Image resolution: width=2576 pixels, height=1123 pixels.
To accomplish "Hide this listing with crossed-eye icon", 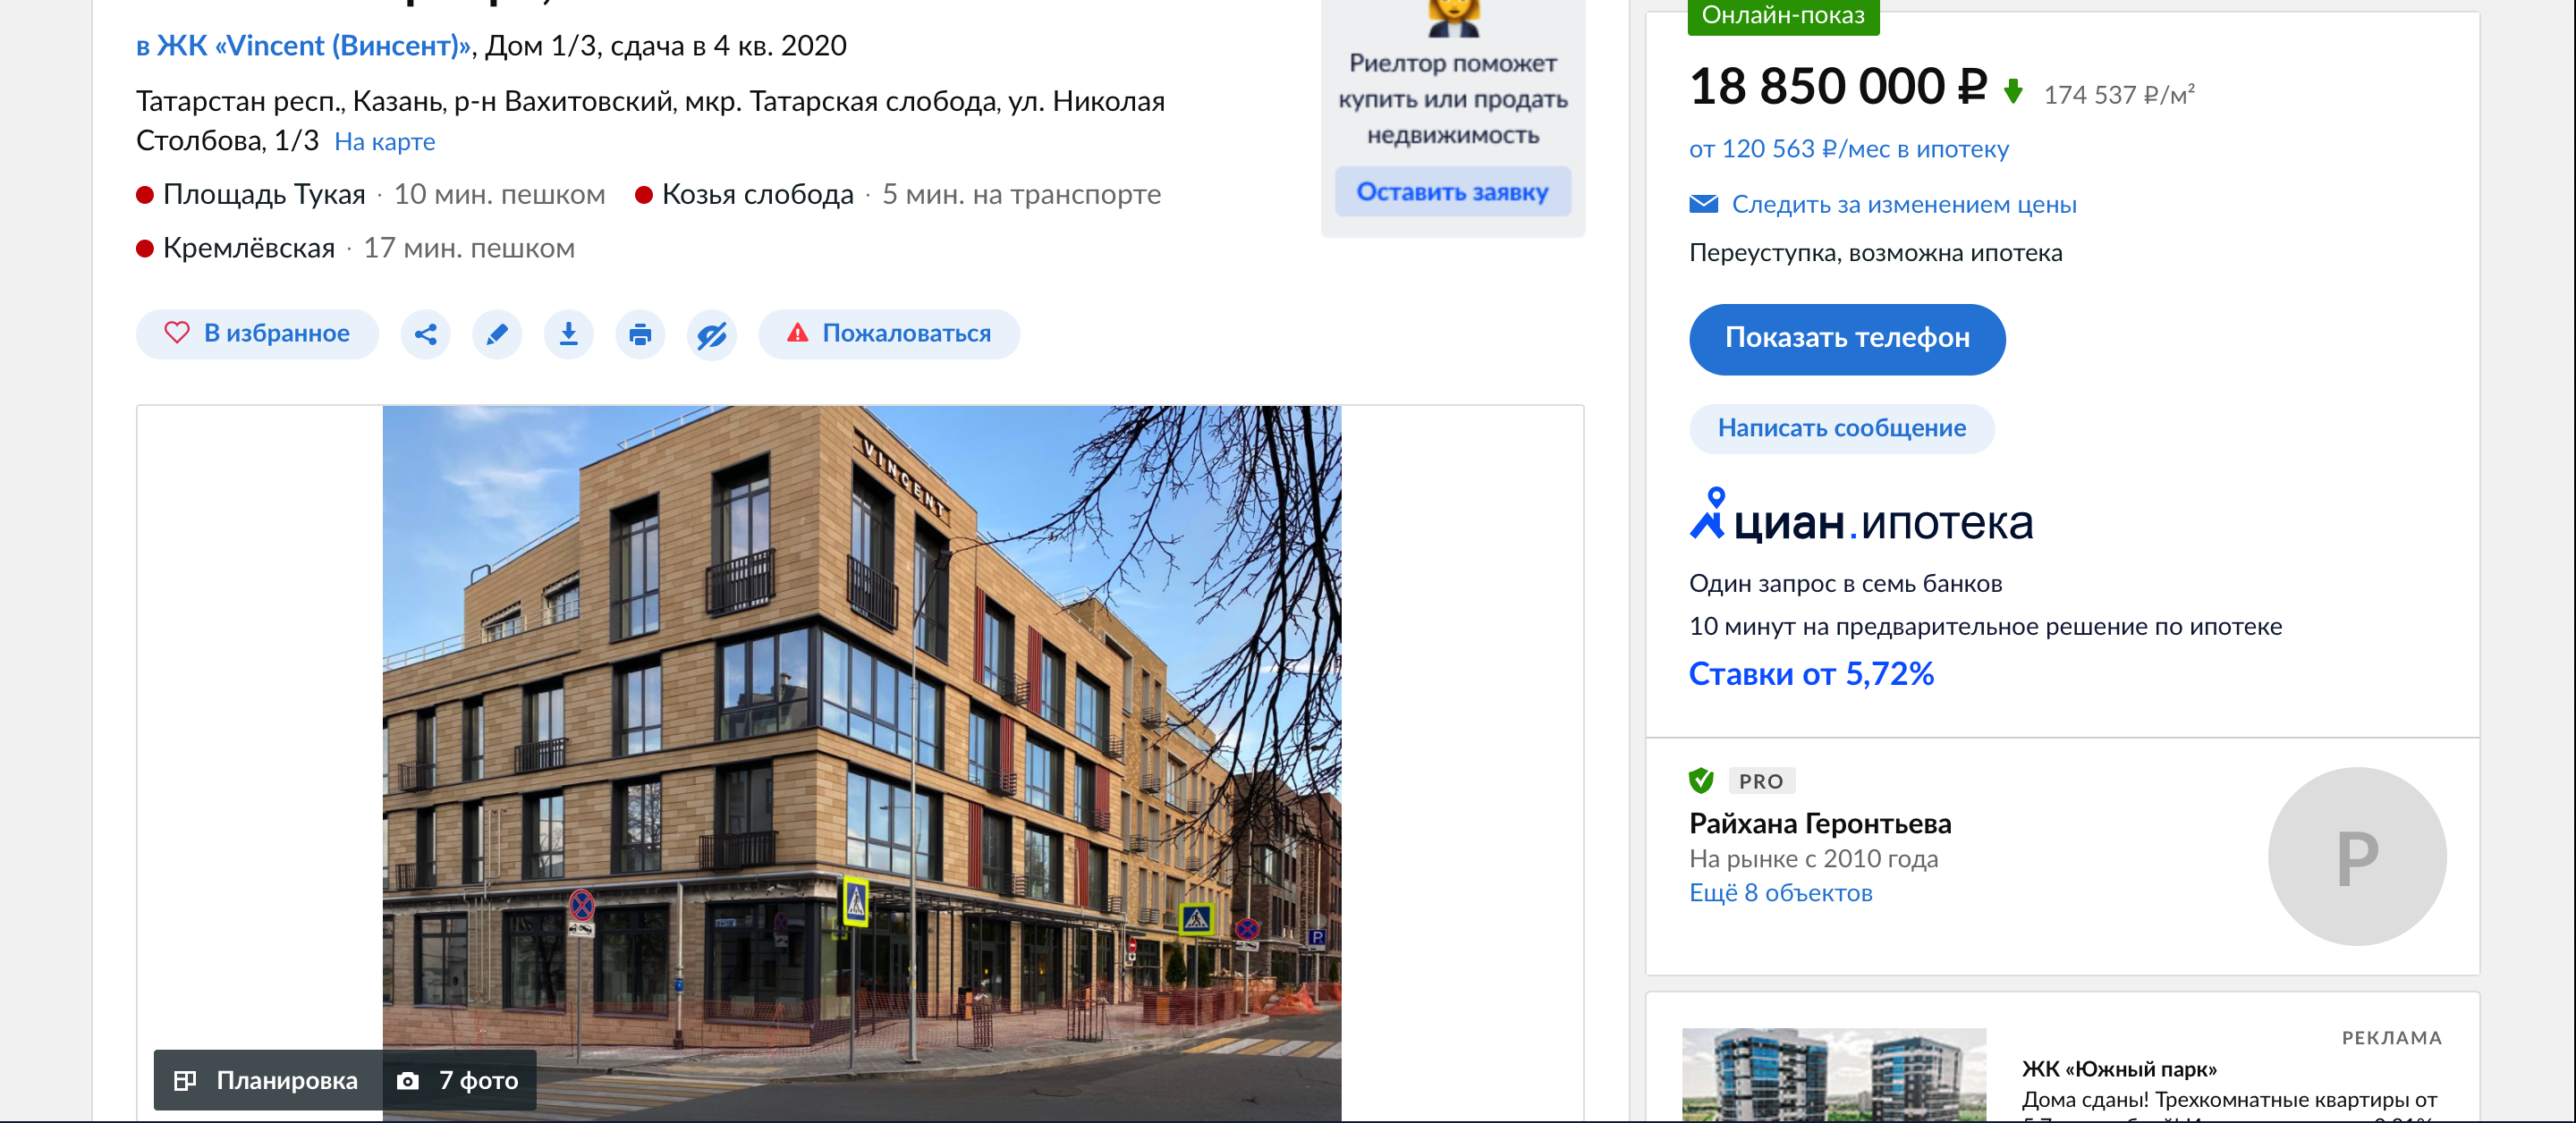I will (x=712, y=334).
